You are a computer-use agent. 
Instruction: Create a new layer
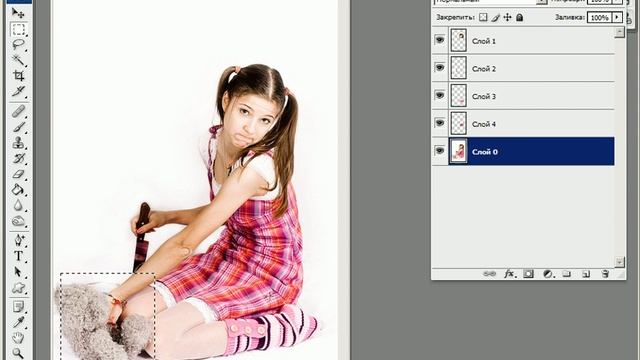pos(586,274)
